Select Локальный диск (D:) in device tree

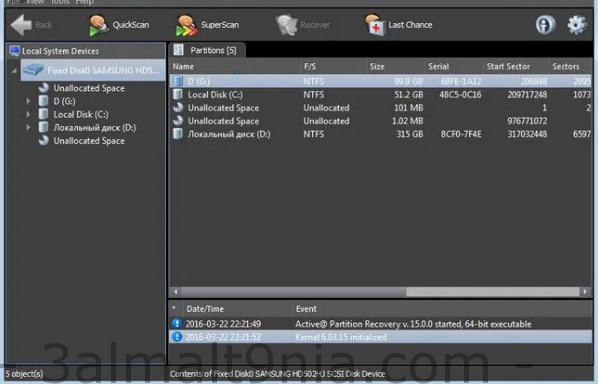[x=95, y=127]
